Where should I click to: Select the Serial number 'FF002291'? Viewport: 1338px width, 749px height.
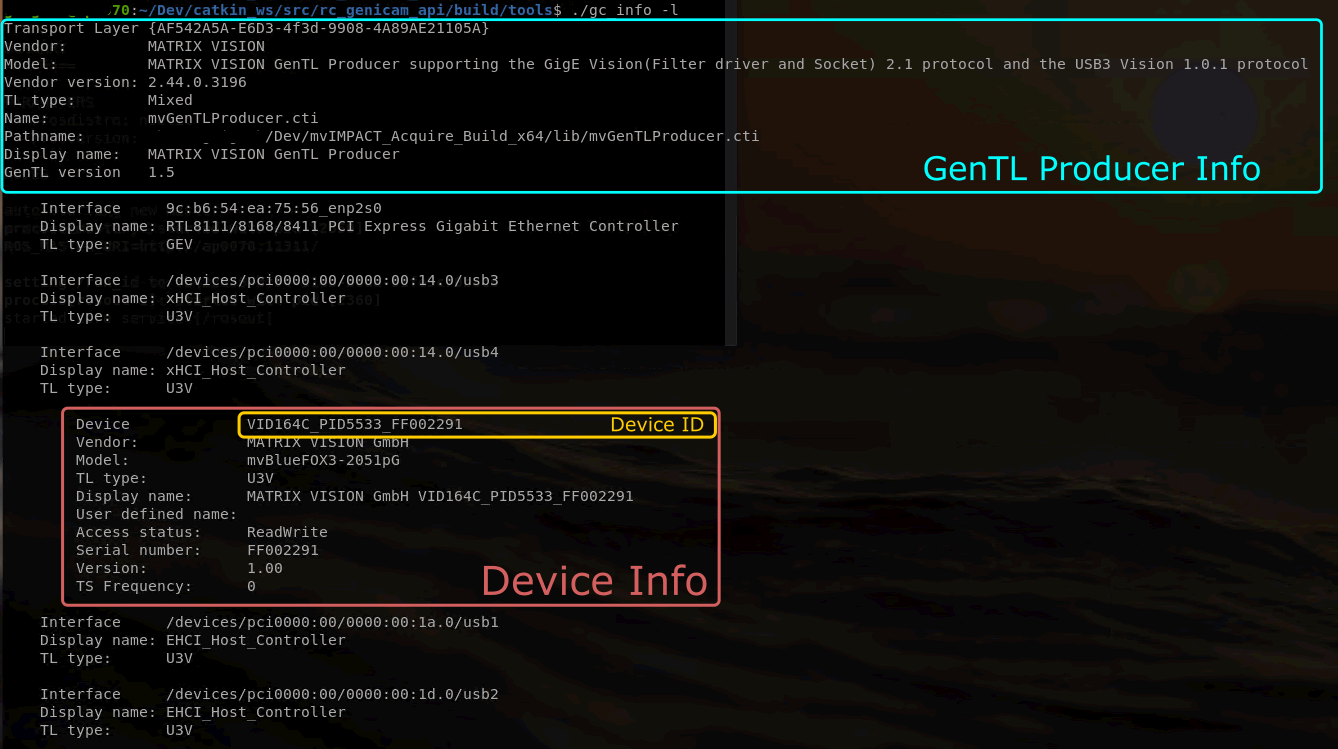283,550
